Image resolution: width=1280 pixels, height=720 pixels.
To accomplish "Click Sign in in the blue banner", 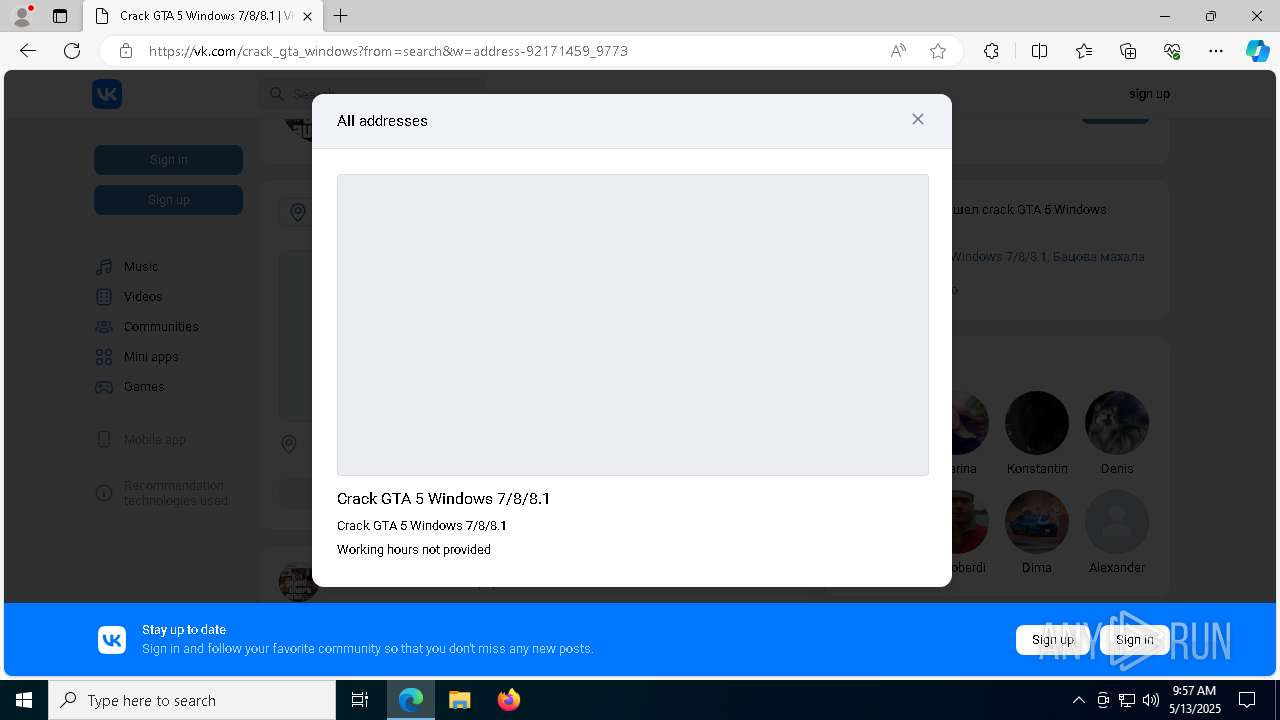I will (1135, 640).
